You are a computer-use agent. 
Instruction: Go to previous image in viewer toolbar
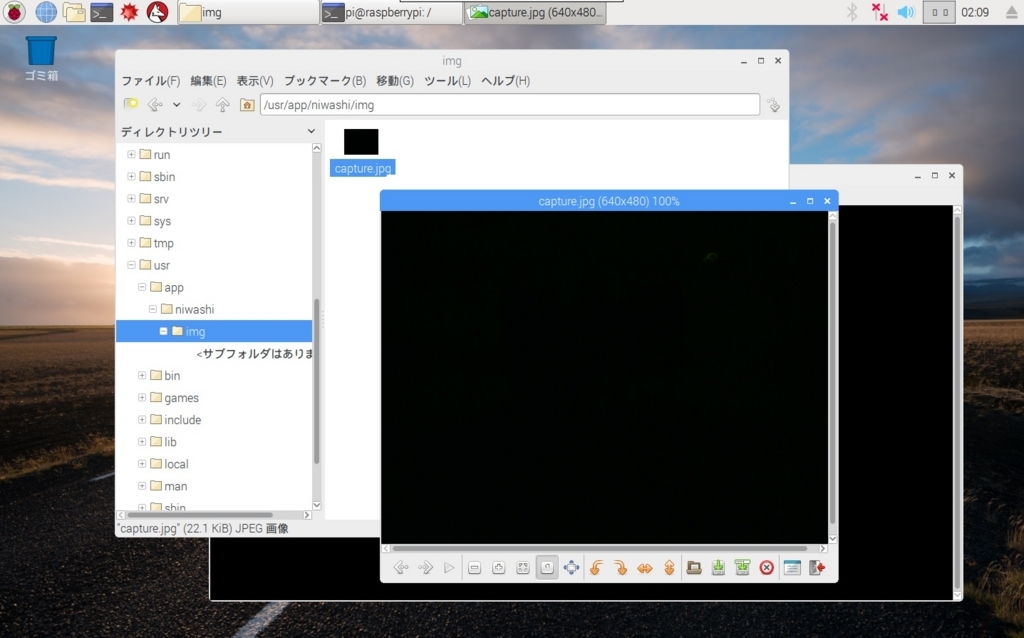[x=401, y=567]
